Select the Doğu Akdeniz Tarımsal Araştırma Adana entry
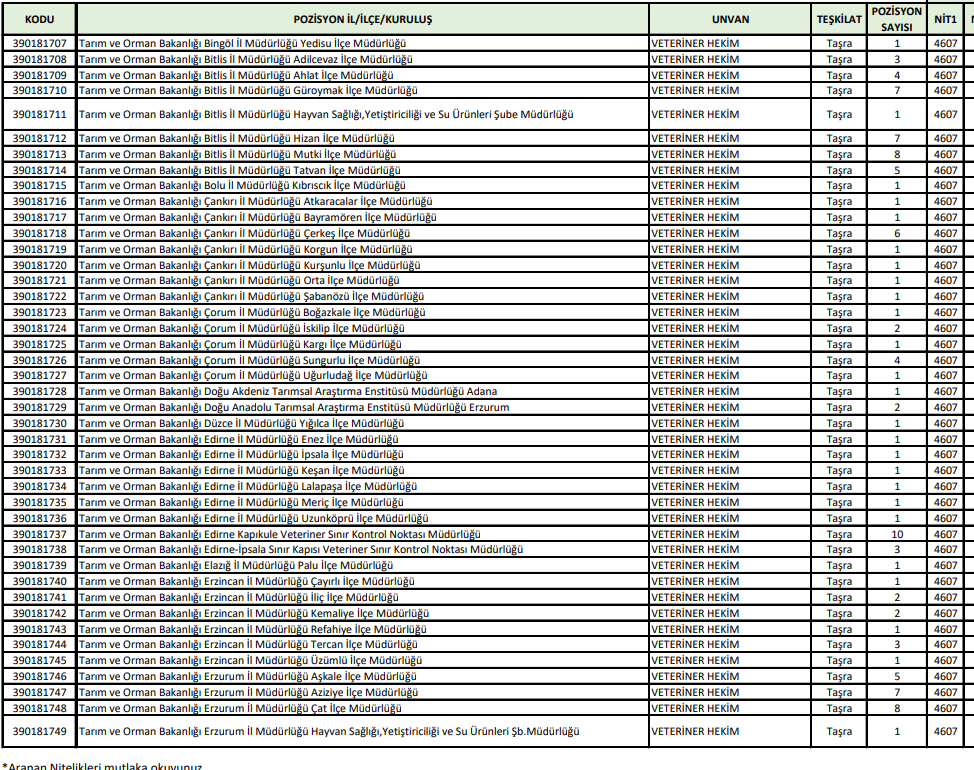The width and height of the screenshot is (974, 770). (x=288, y=392)
